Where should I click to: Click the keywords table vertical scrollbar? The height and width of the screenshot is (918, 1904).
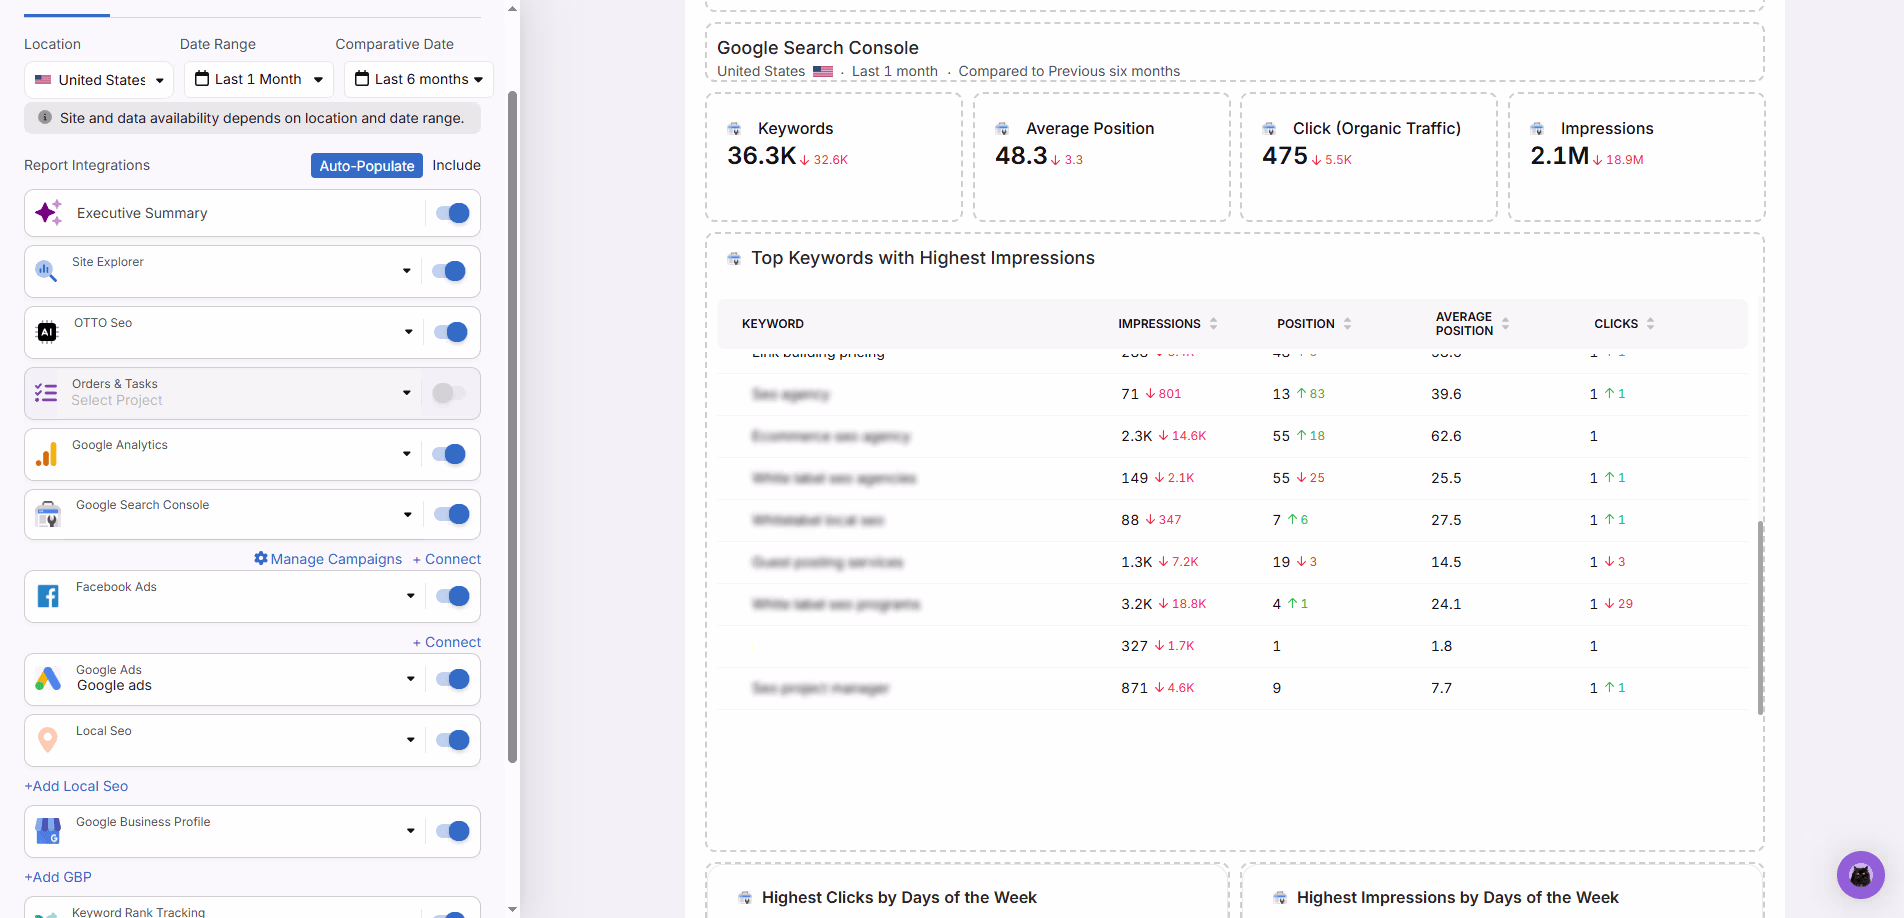point(1760,616)
